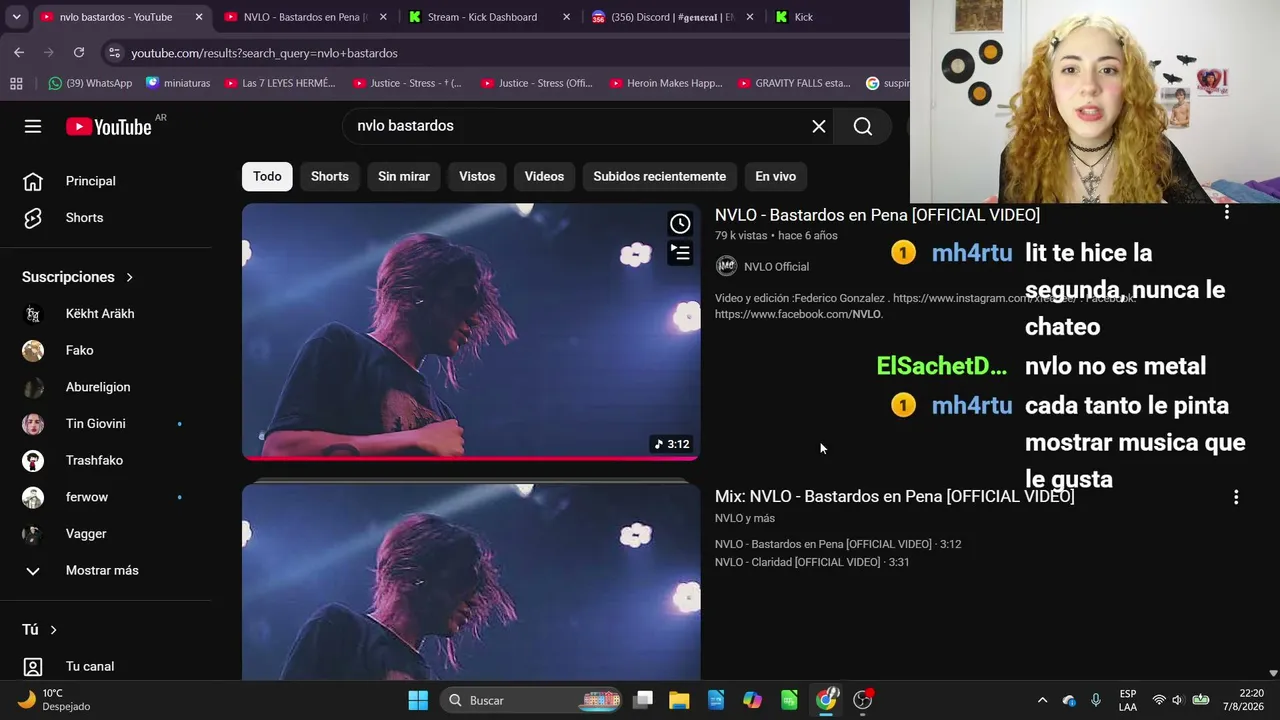Open the Chrome apps grid shortcut
This screenshot has height=720, width=1280.
click(16, 83)
